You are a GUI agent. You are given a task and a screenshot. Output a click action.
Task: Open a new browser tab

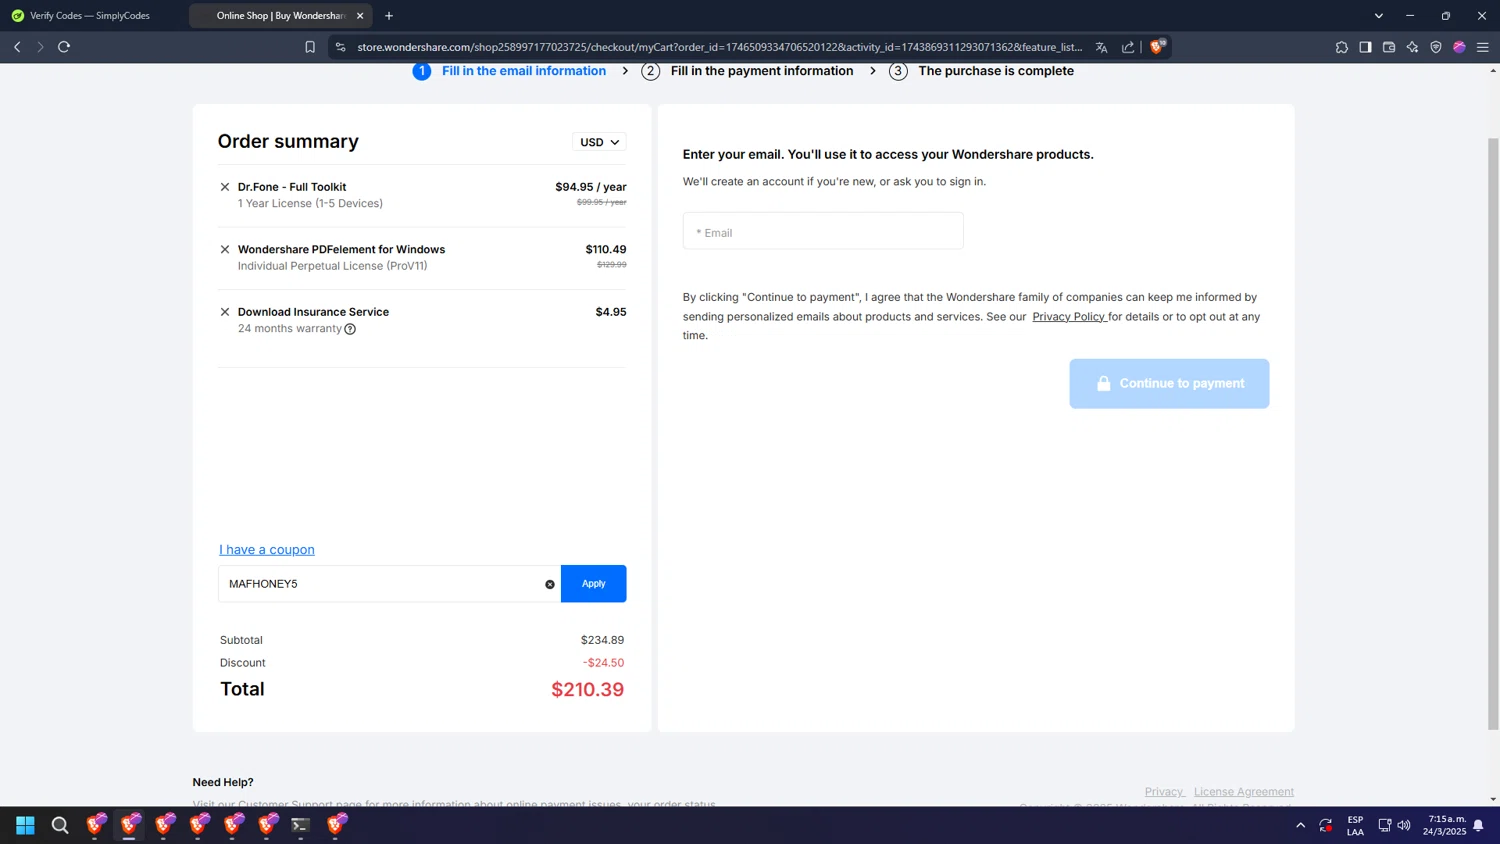tap(389, 16)
